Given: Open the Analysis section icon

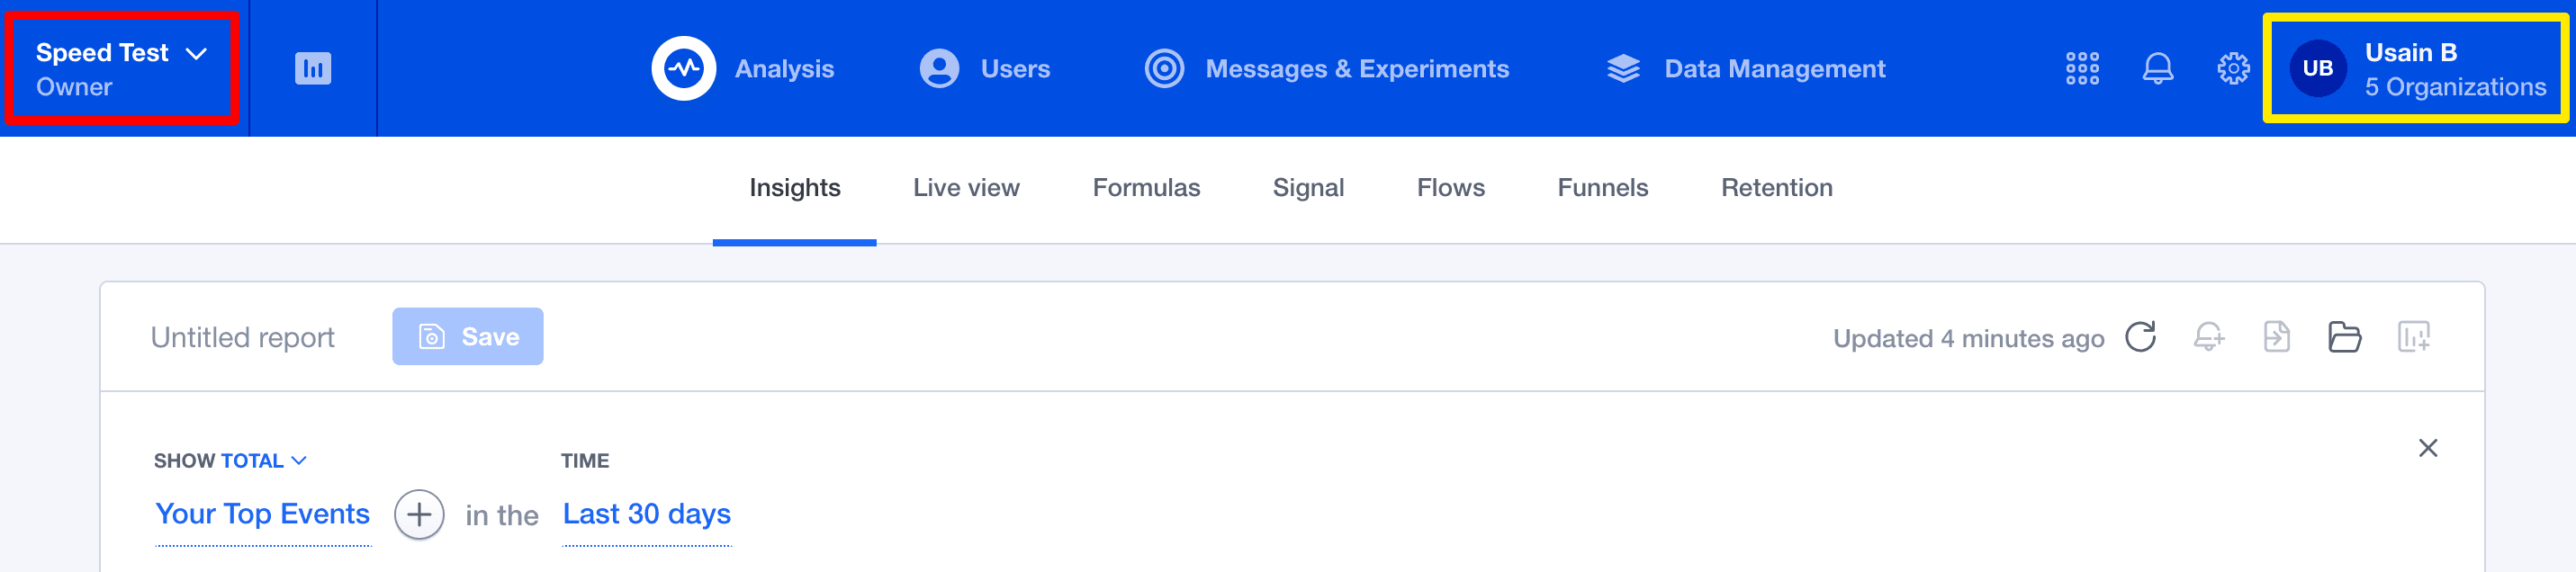Looking at the screenshot, I should [x=684, y=68].
